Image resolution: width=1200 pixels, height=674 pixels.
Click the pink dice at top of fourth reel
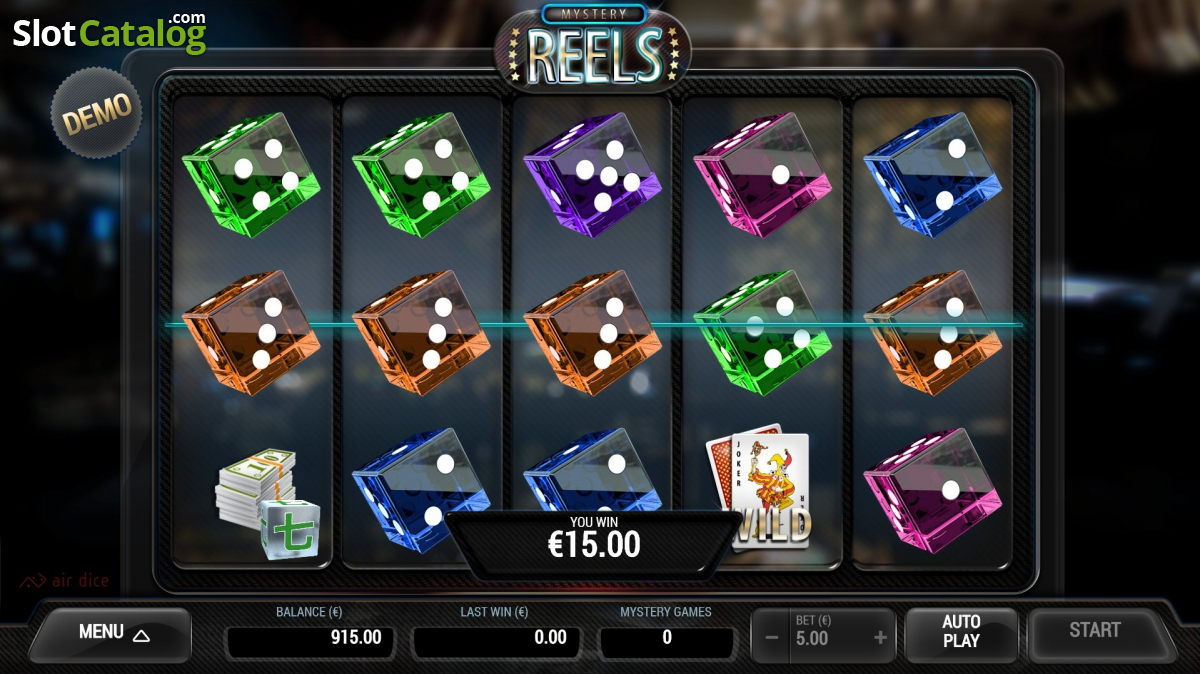click(x=762, y=175)
